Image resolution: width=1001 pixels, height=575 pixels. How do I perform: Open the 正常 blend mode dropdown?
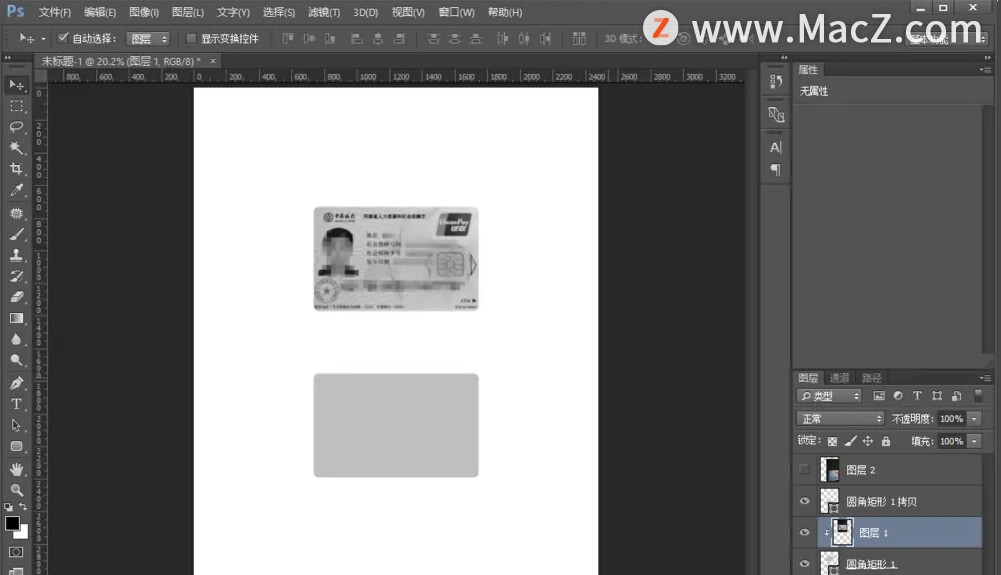click(x=840, y=418)
